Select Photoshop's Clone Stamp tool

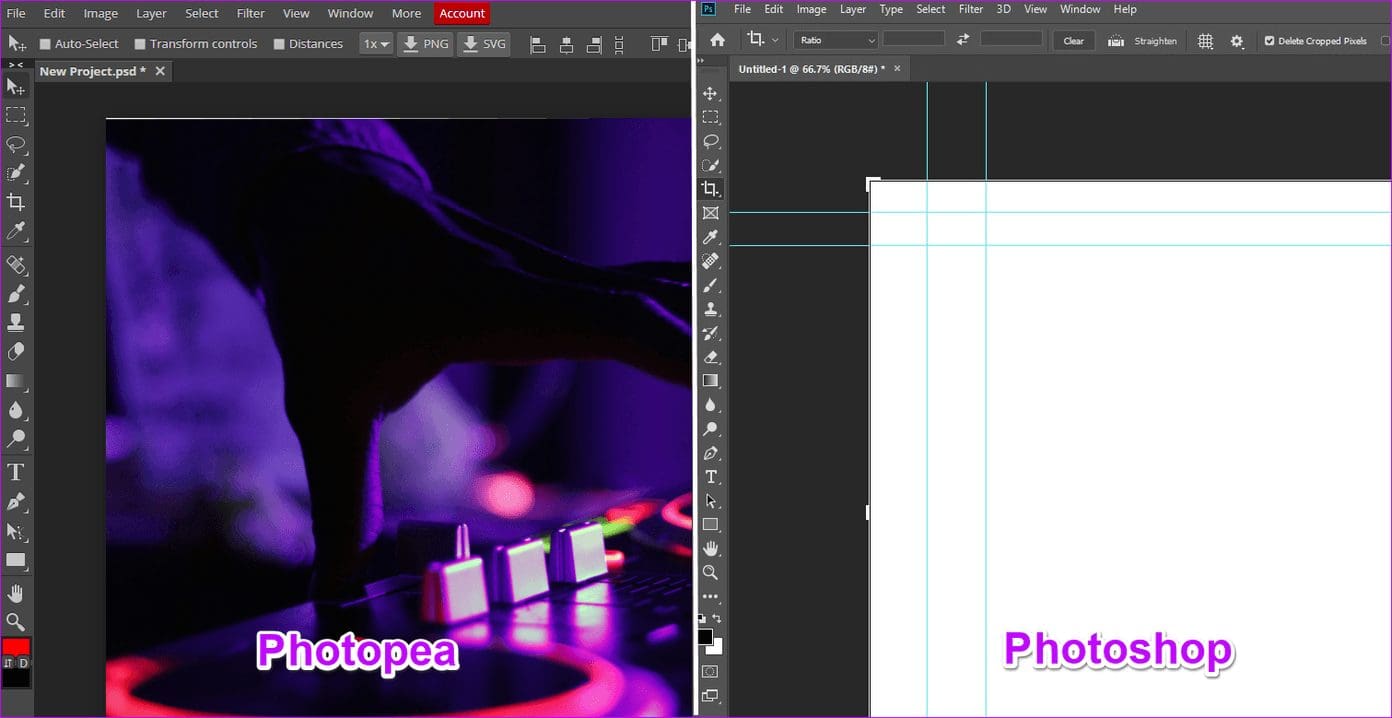click(710, 309)
